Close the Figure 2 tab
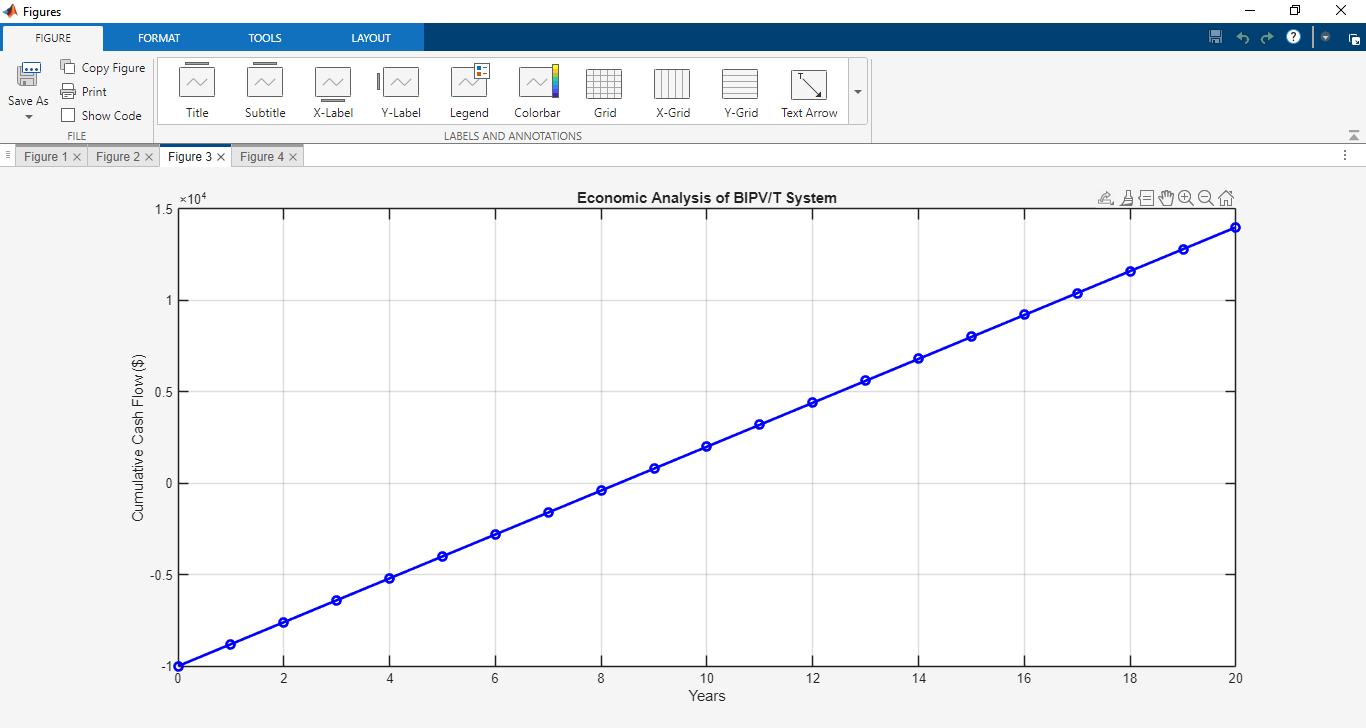This screenshot has width=1366, height=728. click(149, 157)
